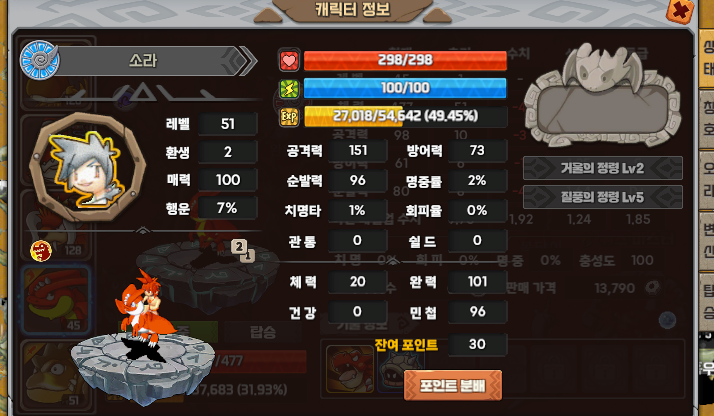Select yellow dinosaur pet thumbnail level 51

[56, 374]
